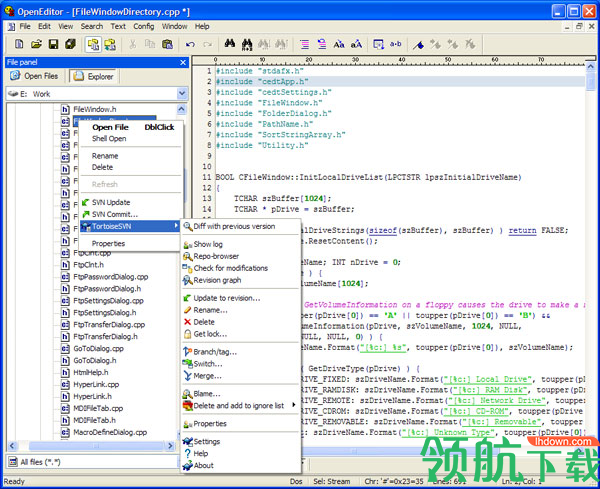
Task: Click the increase line indent icon
Action: coord(305,44)
